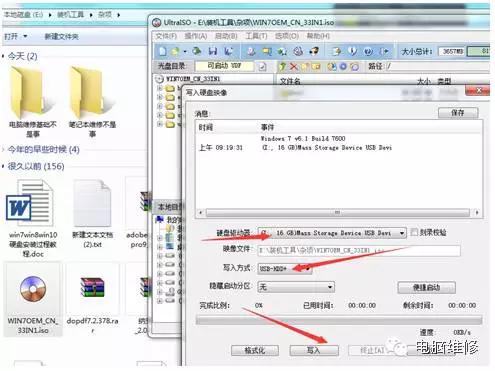The height and width of the screenshot is (371, 495).
Task: Click the green Up-folder arrow icon
Action: (282, 66)
